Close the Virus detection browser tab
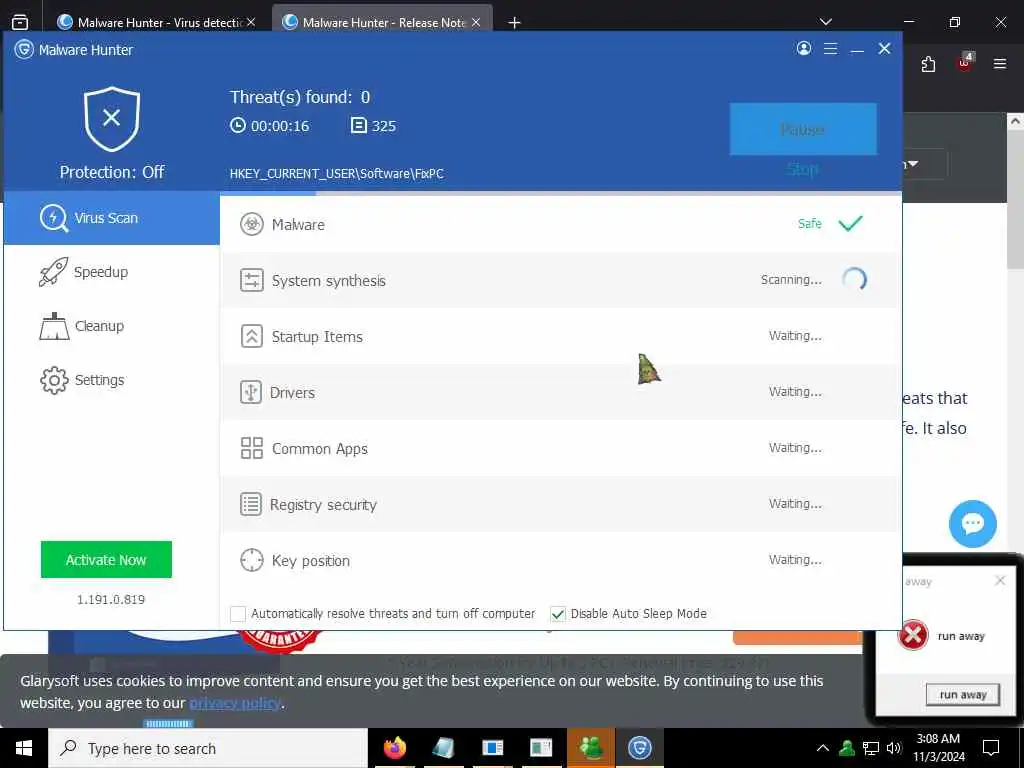 click(251, 22)
